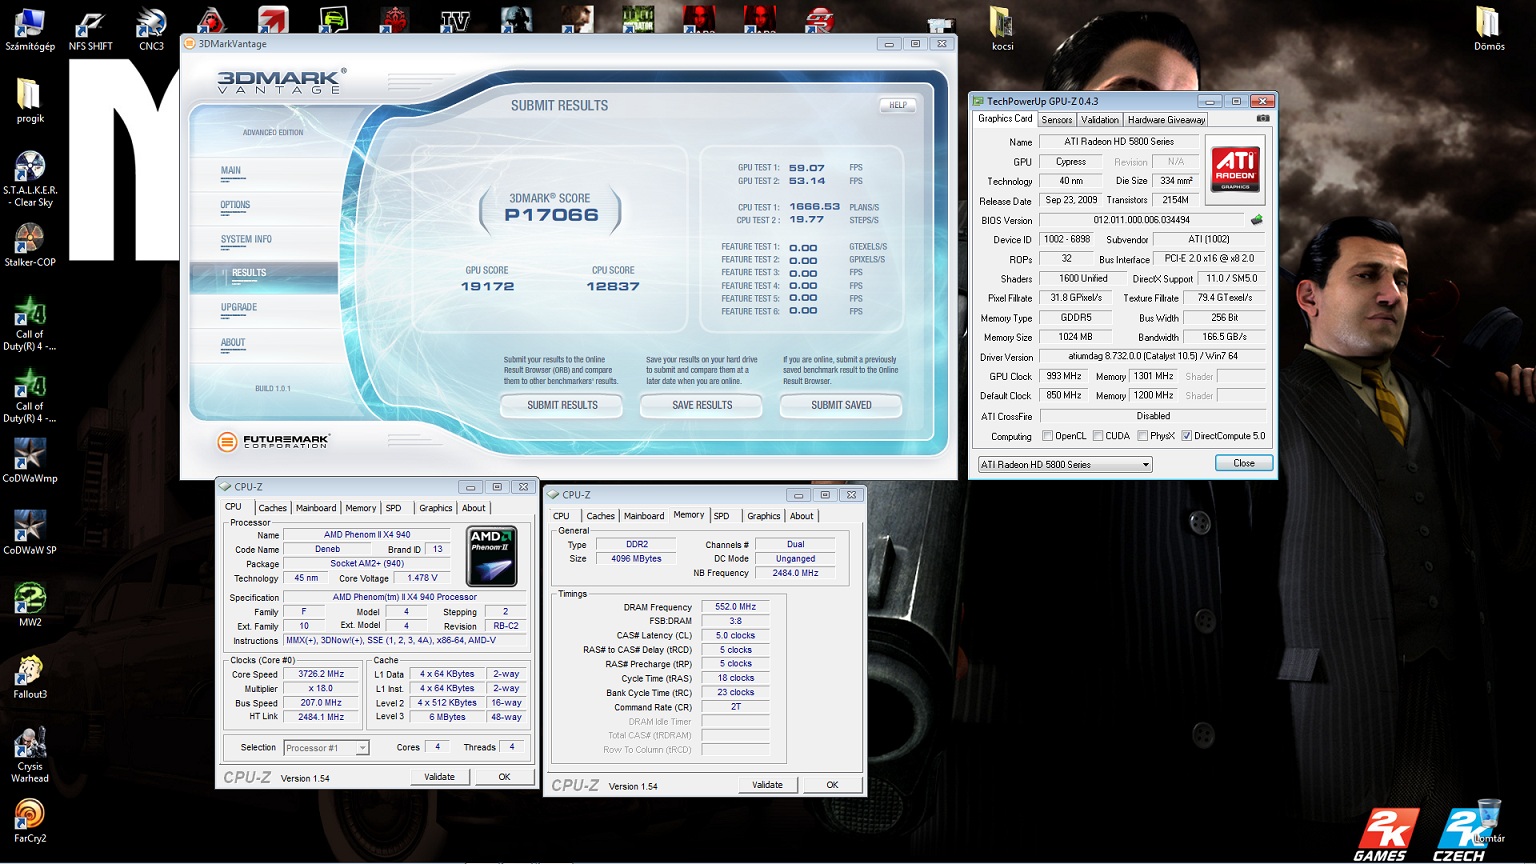Go to MAIN in the 3DMark sidebar
Viewport: 1536px width, 864px height.
coord(231,171)
